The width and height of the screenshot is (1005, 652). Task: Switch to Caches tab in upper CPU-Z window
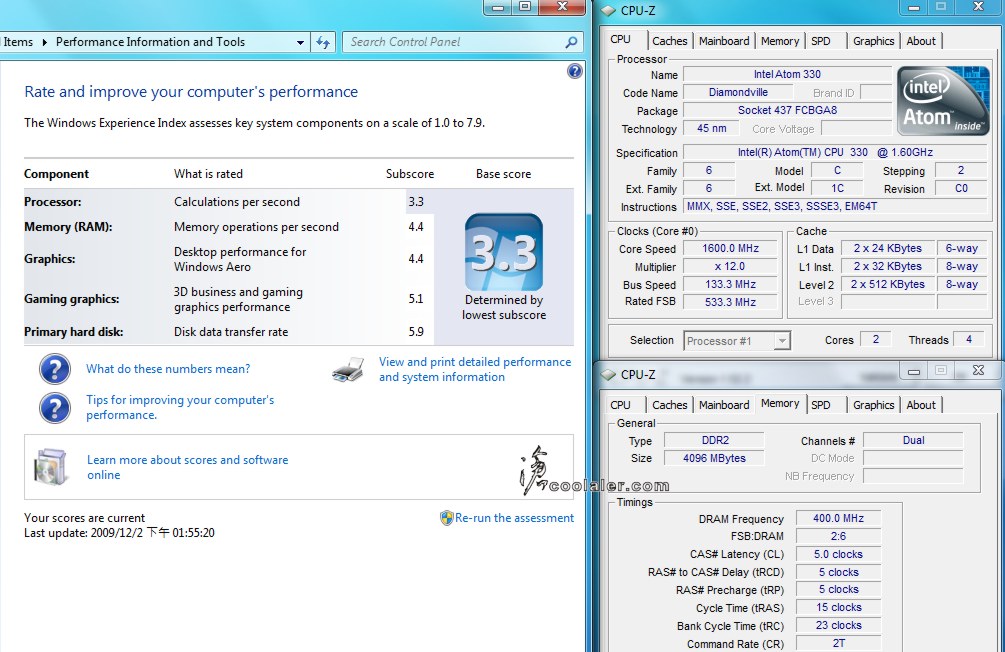point(669,41)
